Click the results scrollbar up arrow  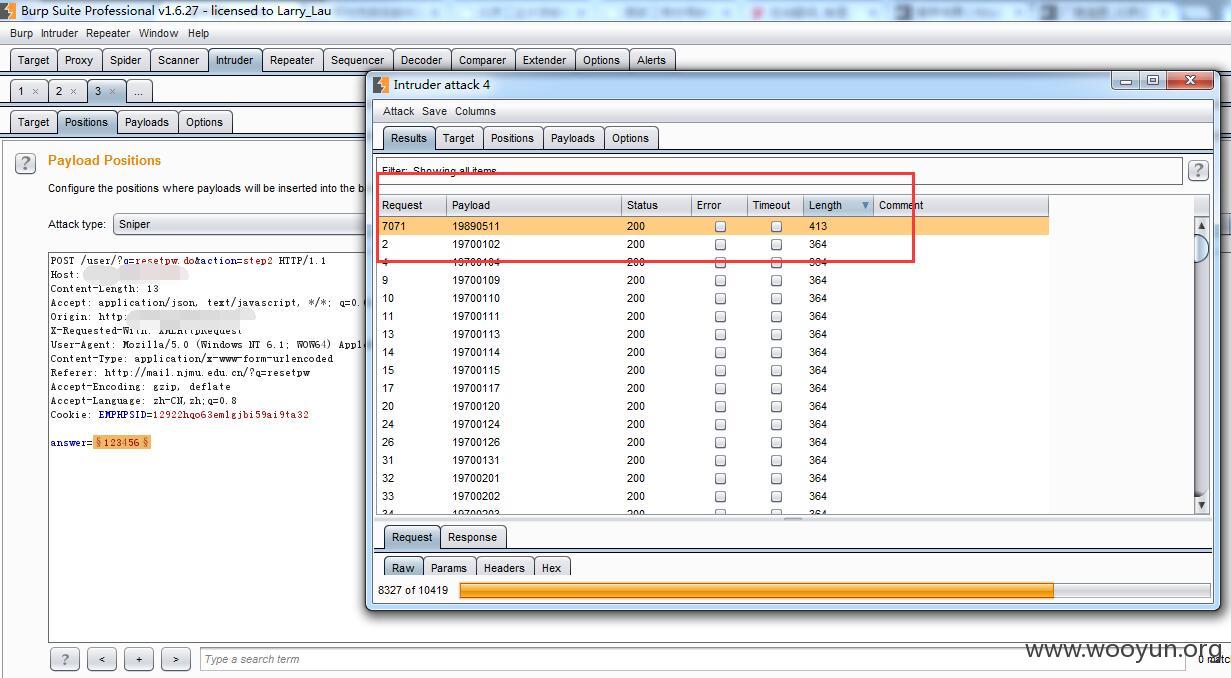click(1202, 226)
